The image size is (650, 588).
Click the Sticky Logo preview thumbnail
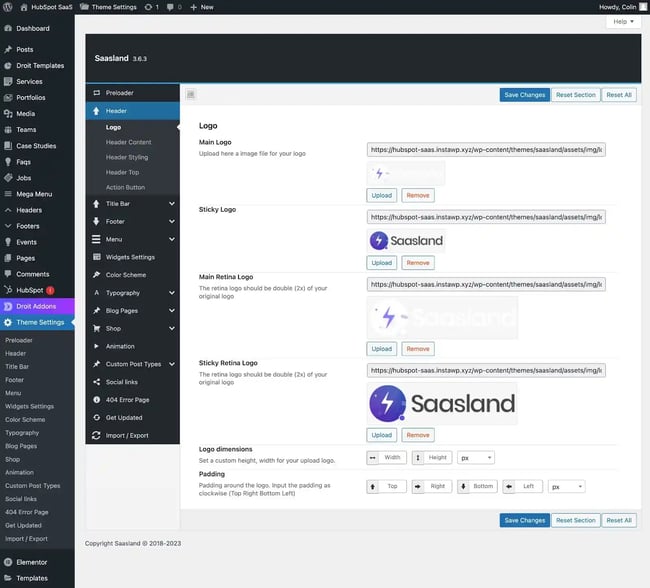(x=406, y=241)
